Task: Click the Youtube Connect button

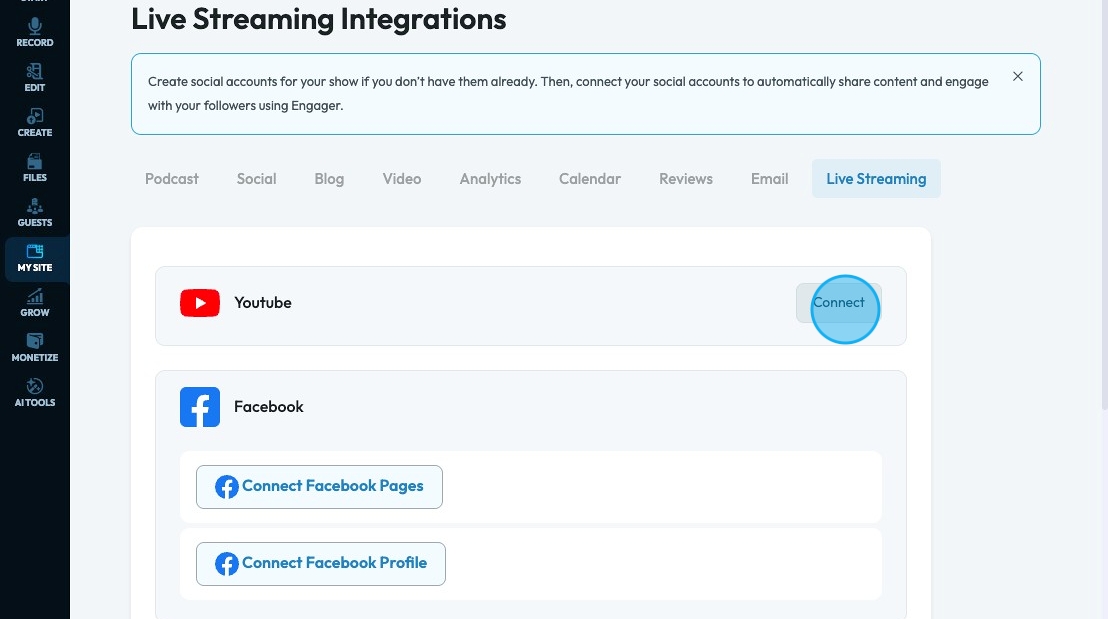Action: [838, 303]
